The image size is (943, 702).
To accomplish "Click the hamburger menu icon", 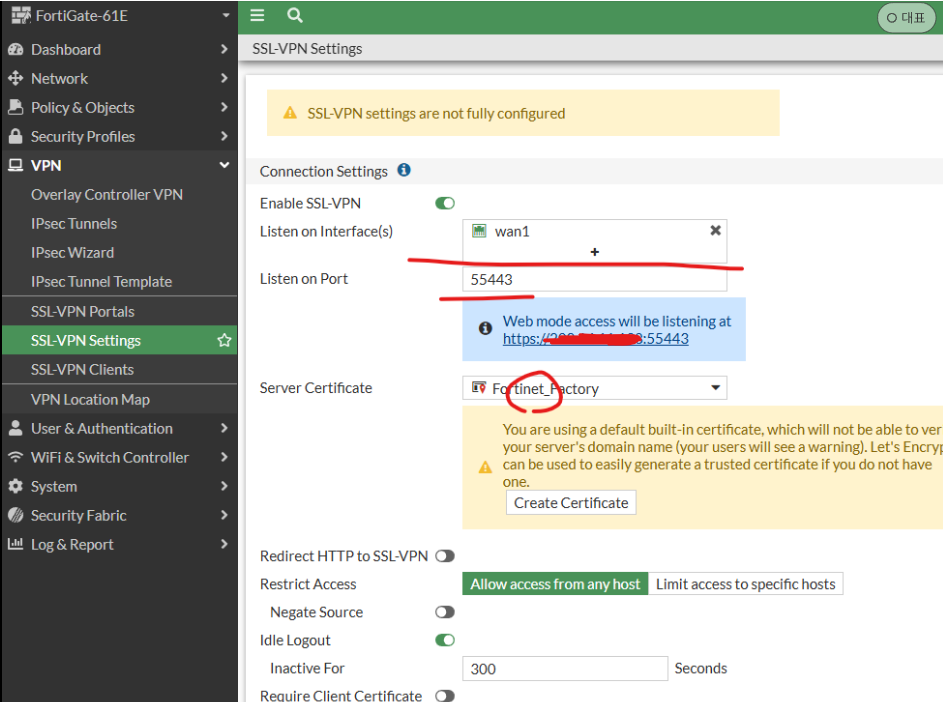I will coord(257,15).
